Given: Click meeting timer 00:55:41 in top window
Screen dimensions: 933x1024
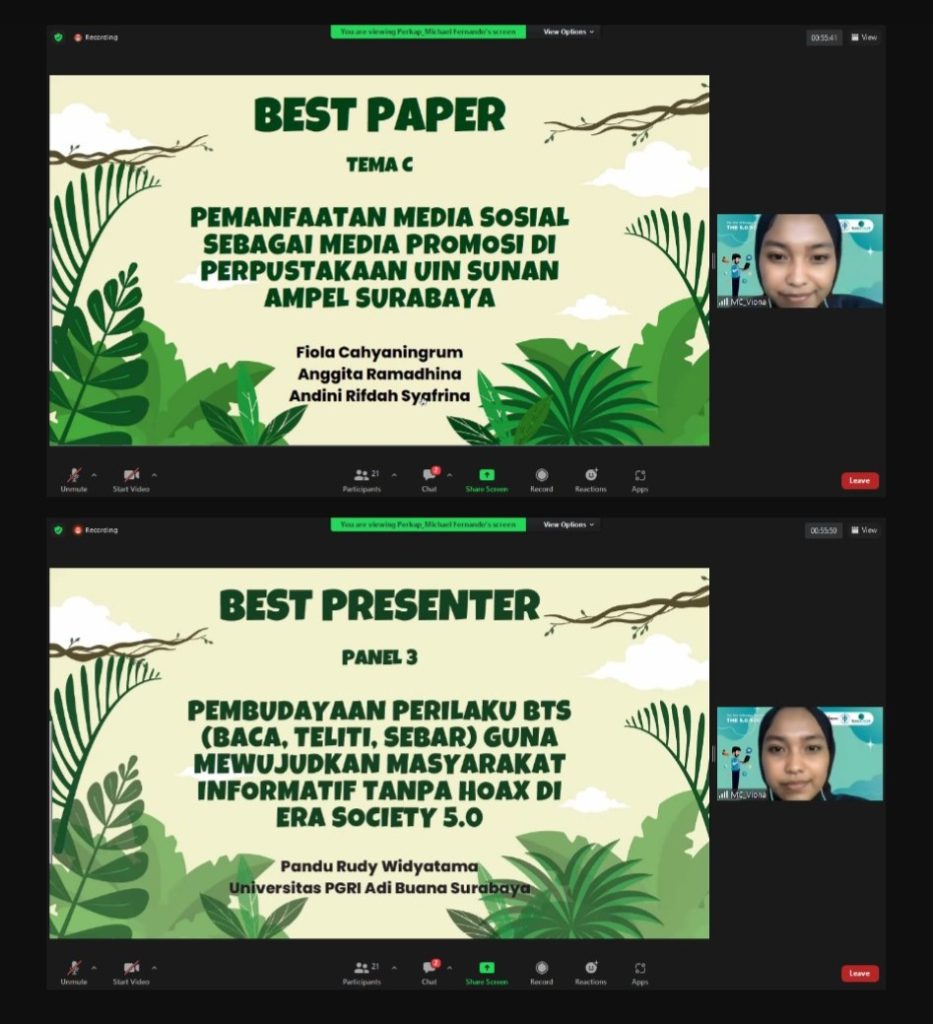Looking at the screenshot, I should 823,38.
